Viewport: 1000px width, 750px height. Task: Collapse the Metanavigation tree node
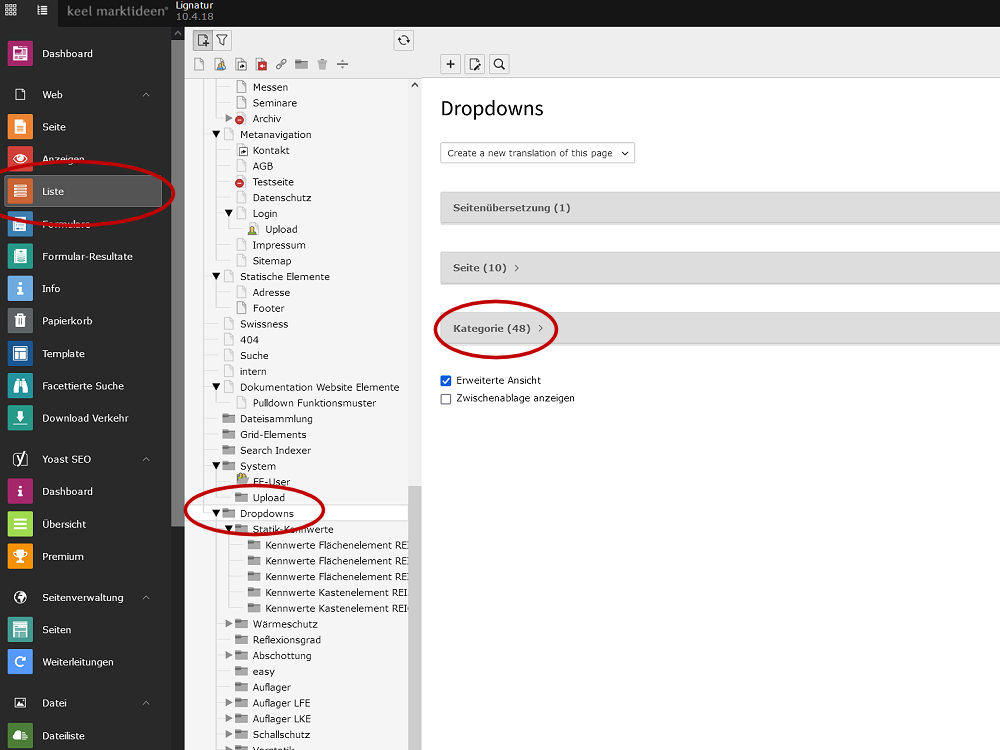[x=216, y=135]
